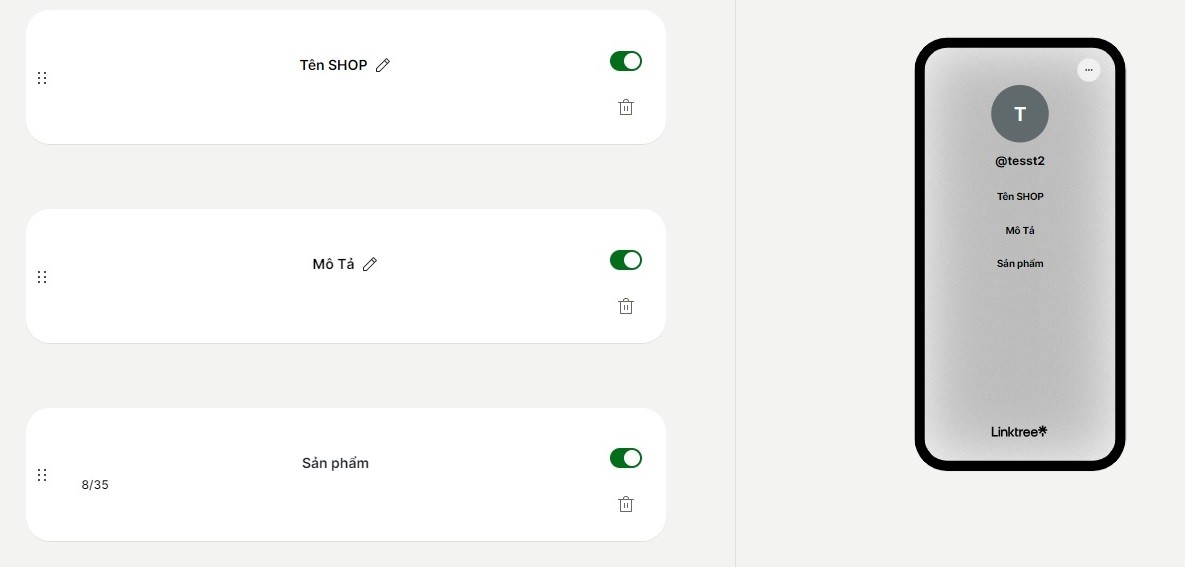Click the Mô Tả title text in card
The width and height of the screenshot is (1185, 567).
click(333, 264)
